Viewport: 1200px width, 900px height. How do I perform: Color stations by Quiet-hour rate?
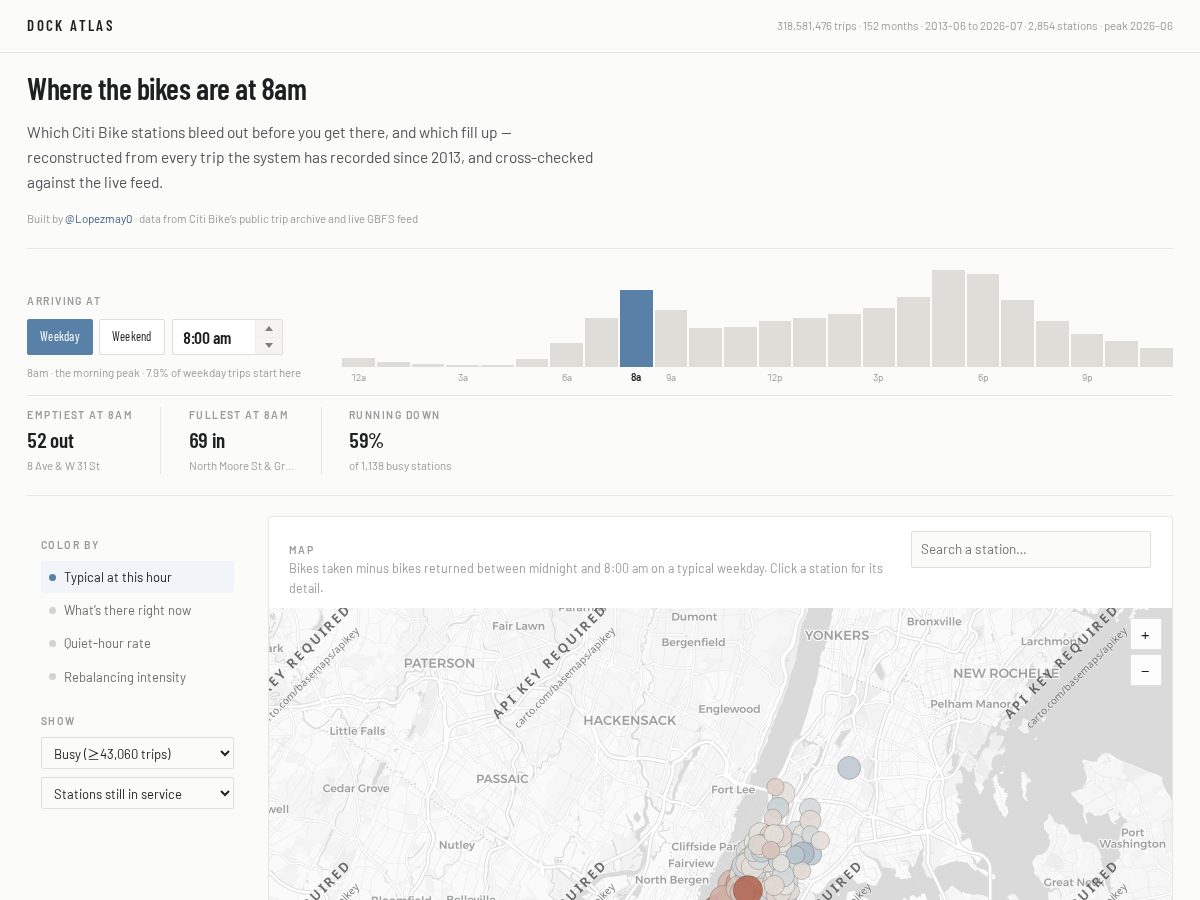137,643
